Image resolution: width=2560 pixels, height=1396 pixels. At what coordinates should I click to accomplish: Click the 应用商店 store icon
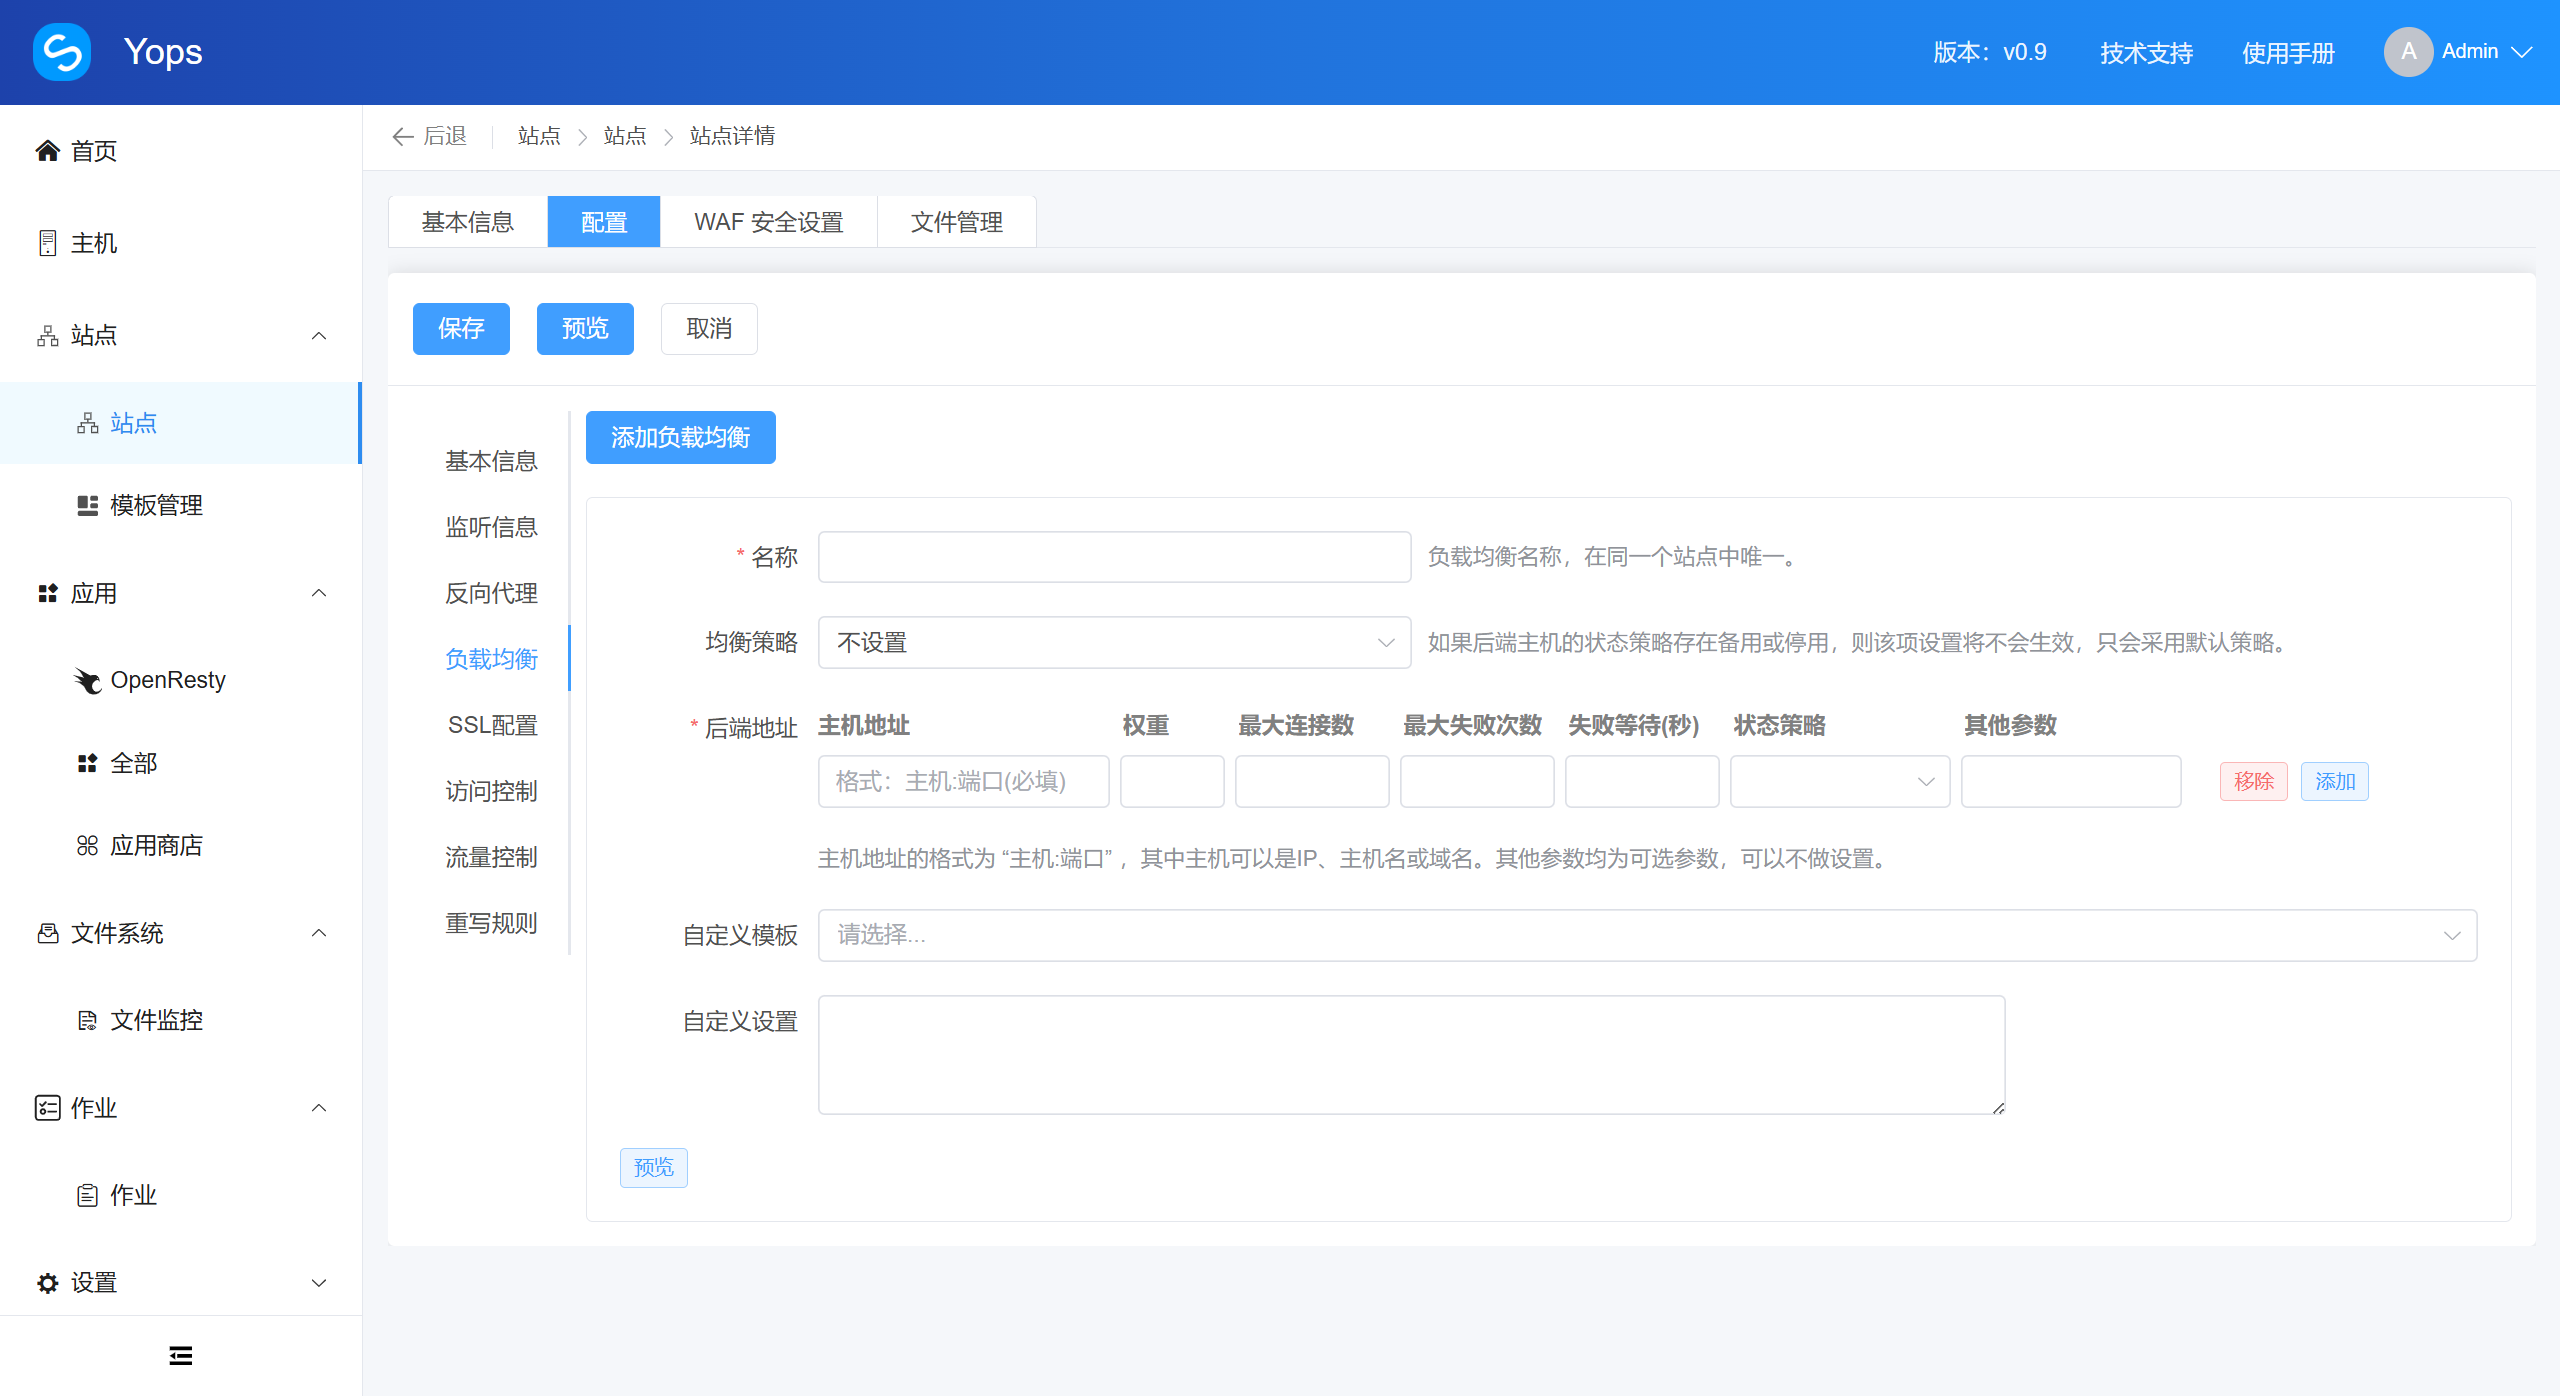[87, 845]
